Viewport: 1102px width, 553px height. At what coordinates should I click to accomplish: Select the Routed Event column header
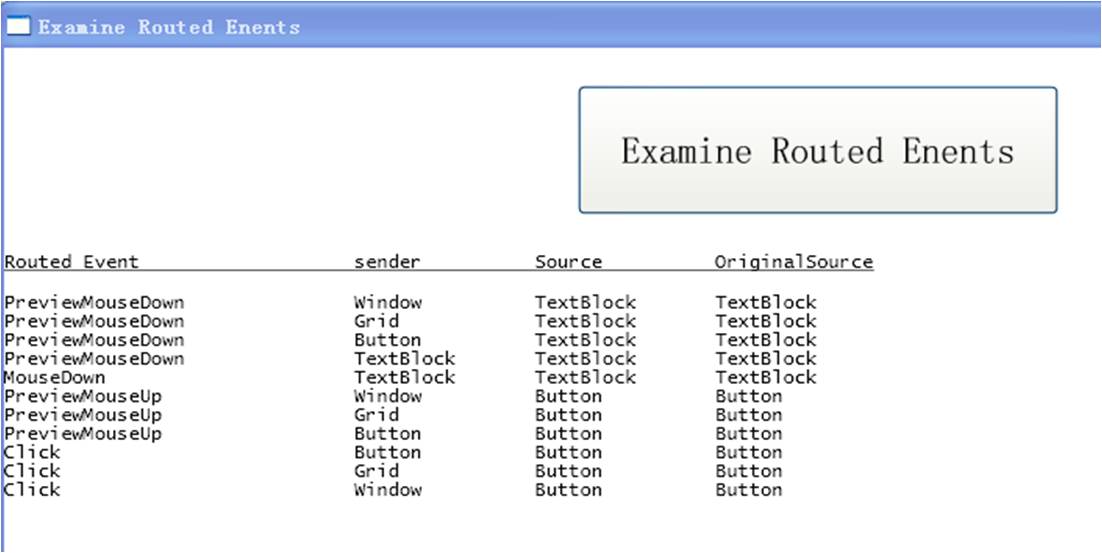click(71, 262)
